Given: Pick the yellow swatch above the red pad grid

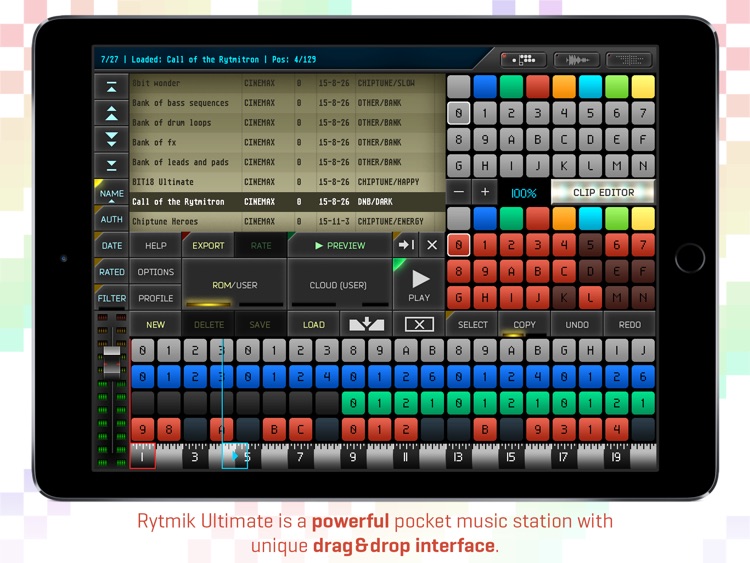Looking at the screenshot, I should click(643, 218).
